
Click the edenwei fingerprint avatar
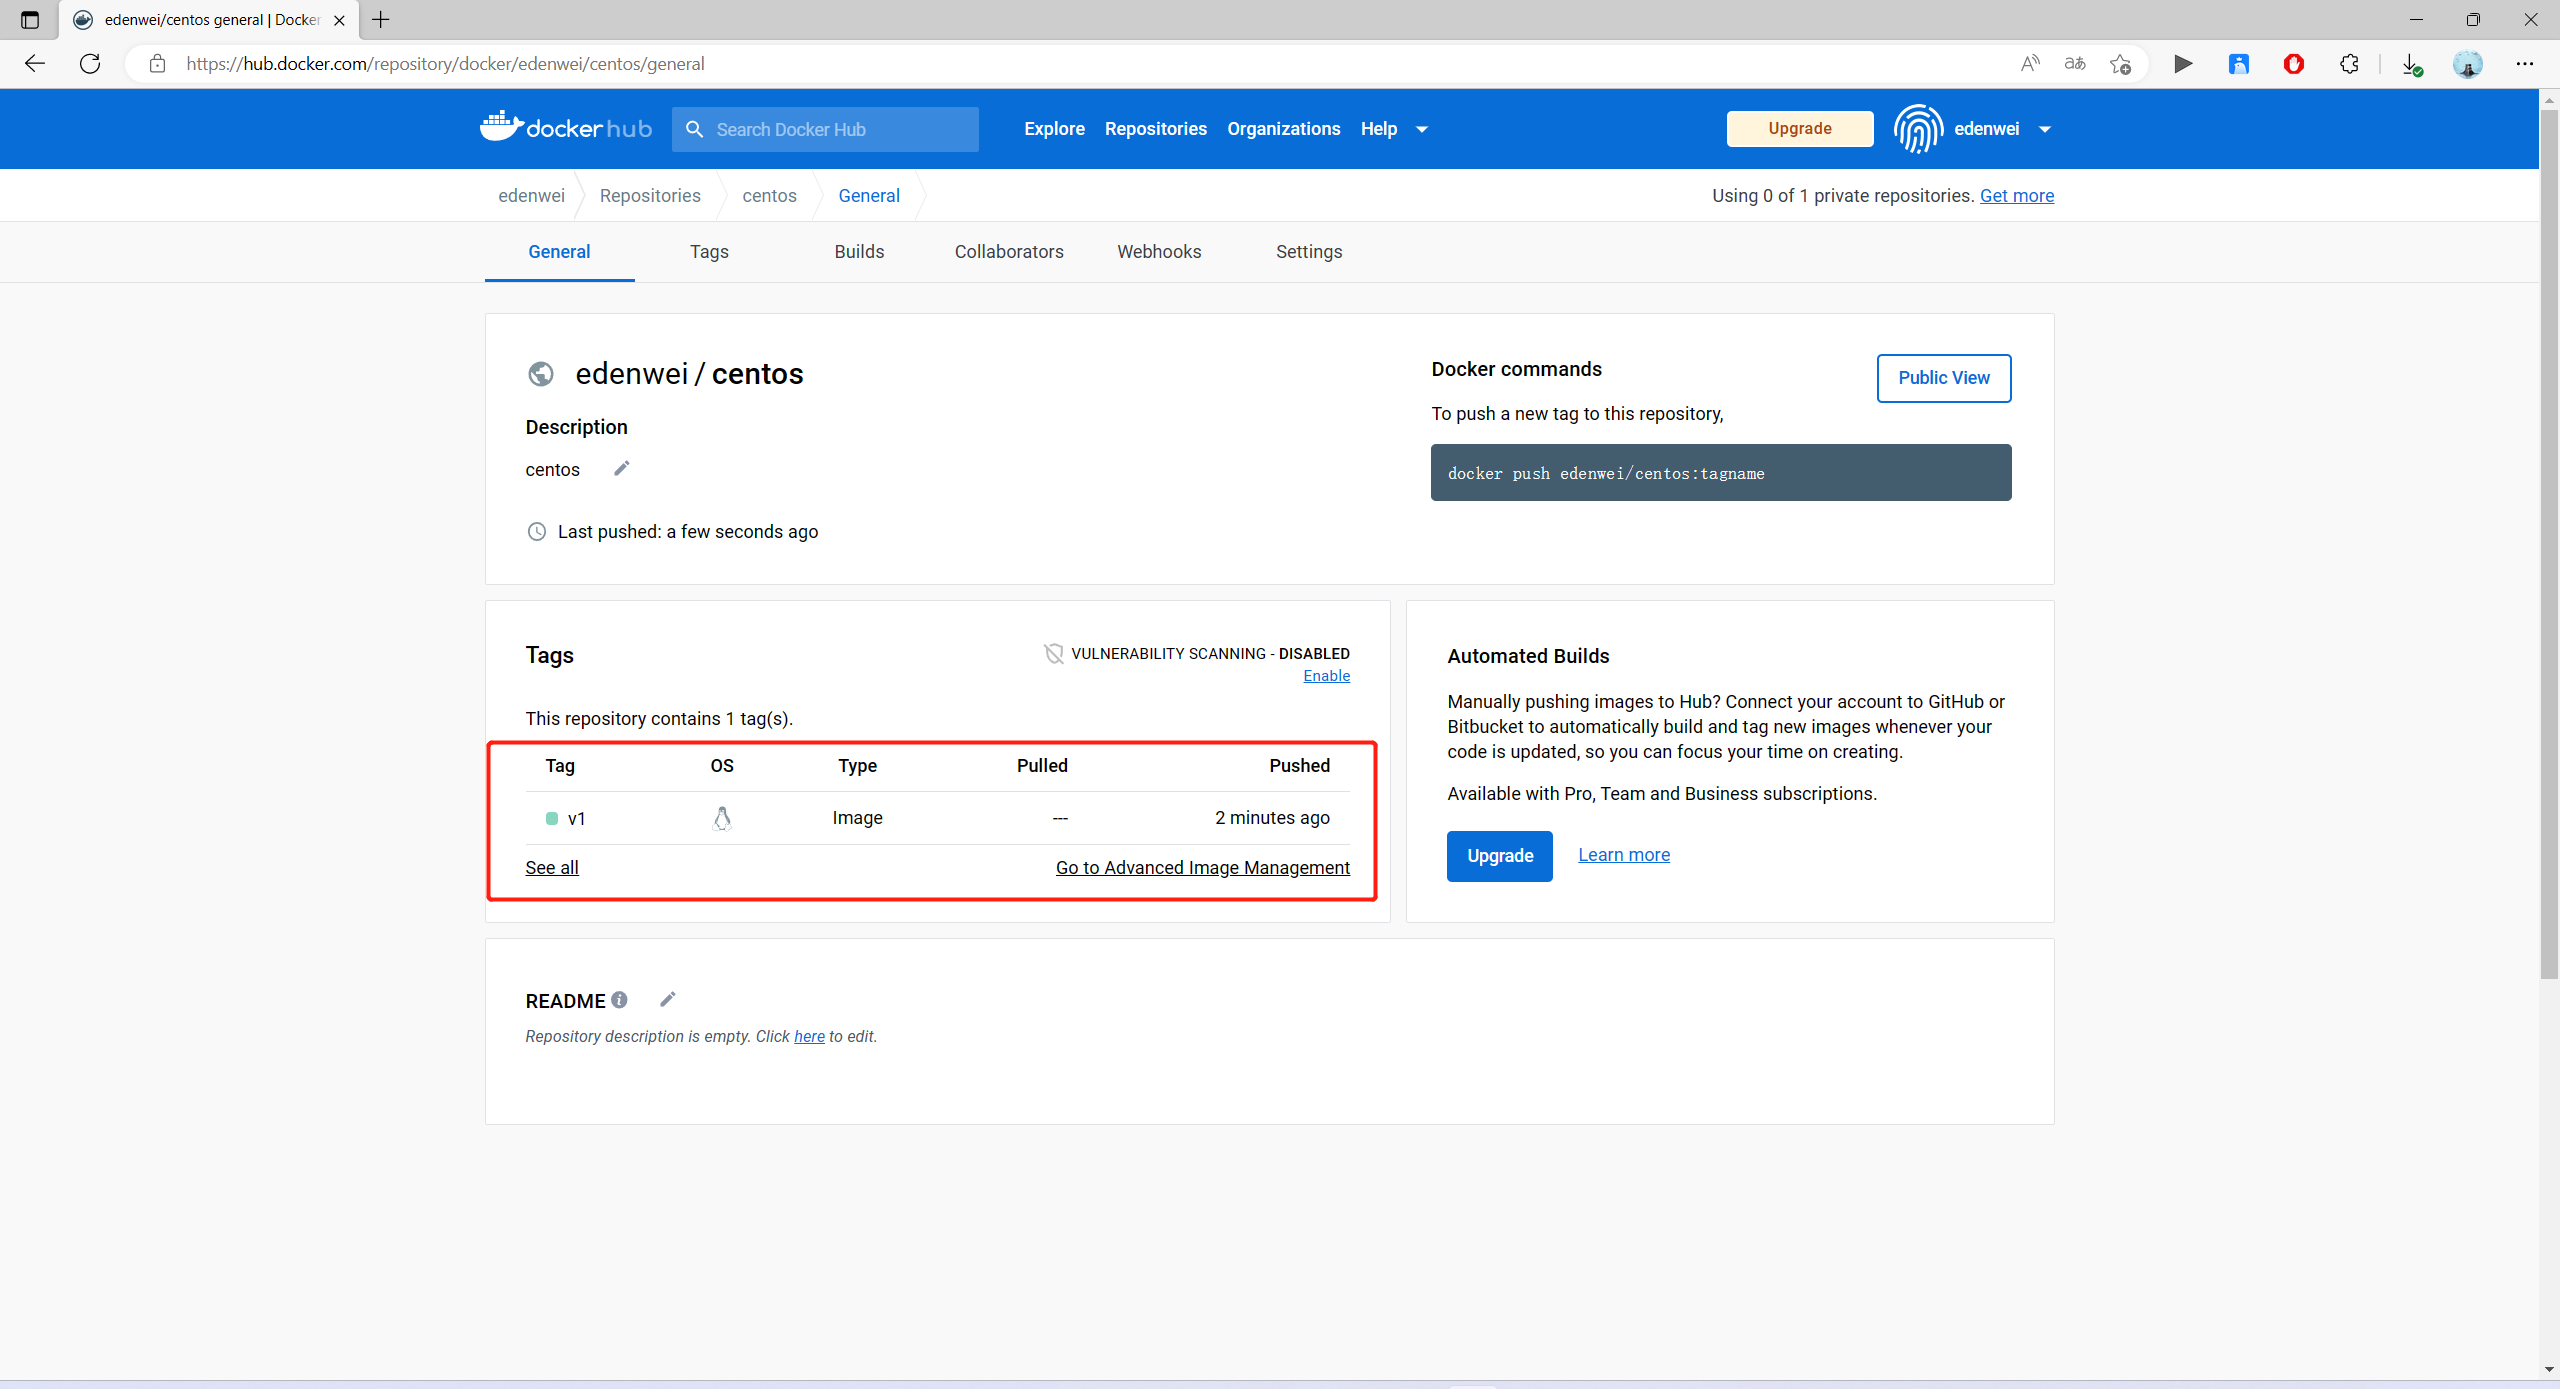click(1918, 129)
